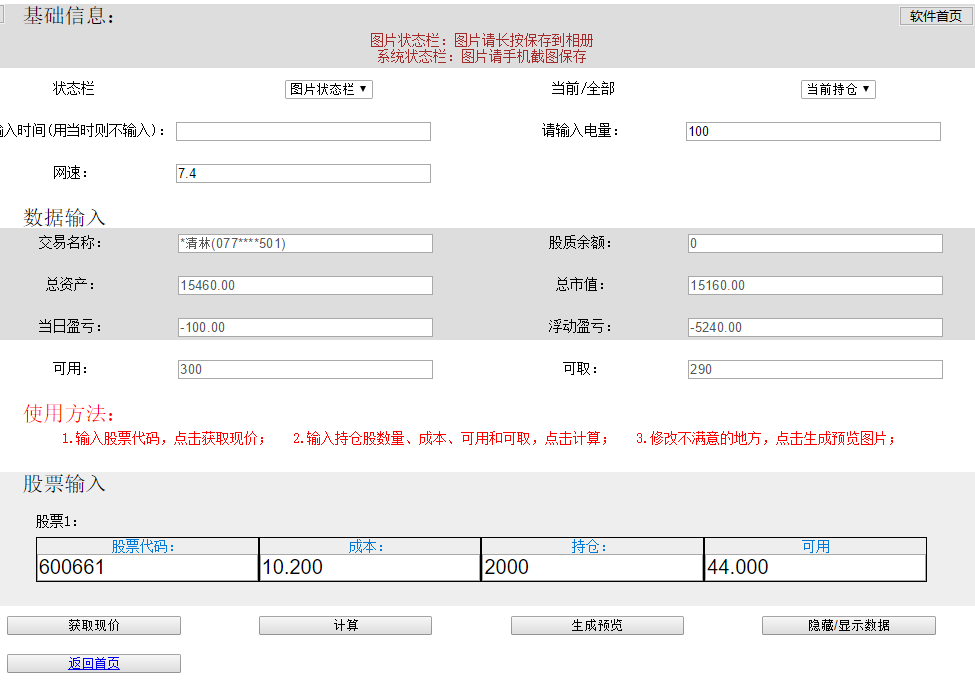This screenshot has height=680, width=975.
Task: Click the stock code field showing 600661
Action: coord(147,567)
